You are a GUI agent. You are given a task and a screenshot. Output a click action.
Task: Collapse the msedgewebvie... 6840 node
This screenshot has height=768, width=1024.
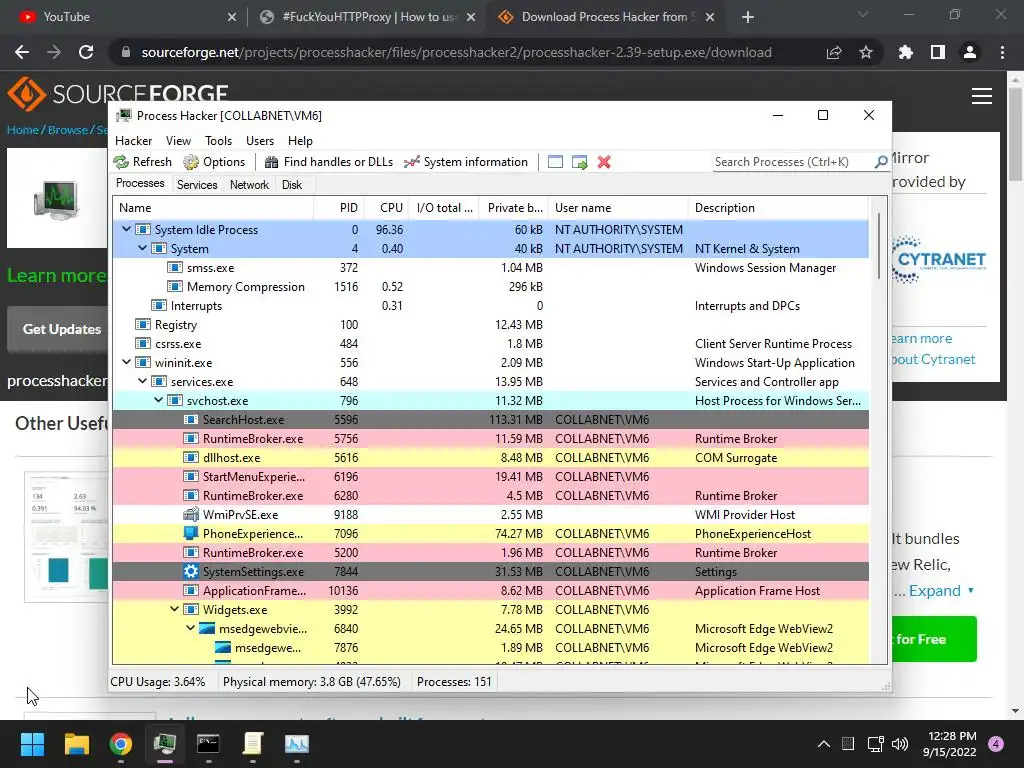click(x=191, y=628)
